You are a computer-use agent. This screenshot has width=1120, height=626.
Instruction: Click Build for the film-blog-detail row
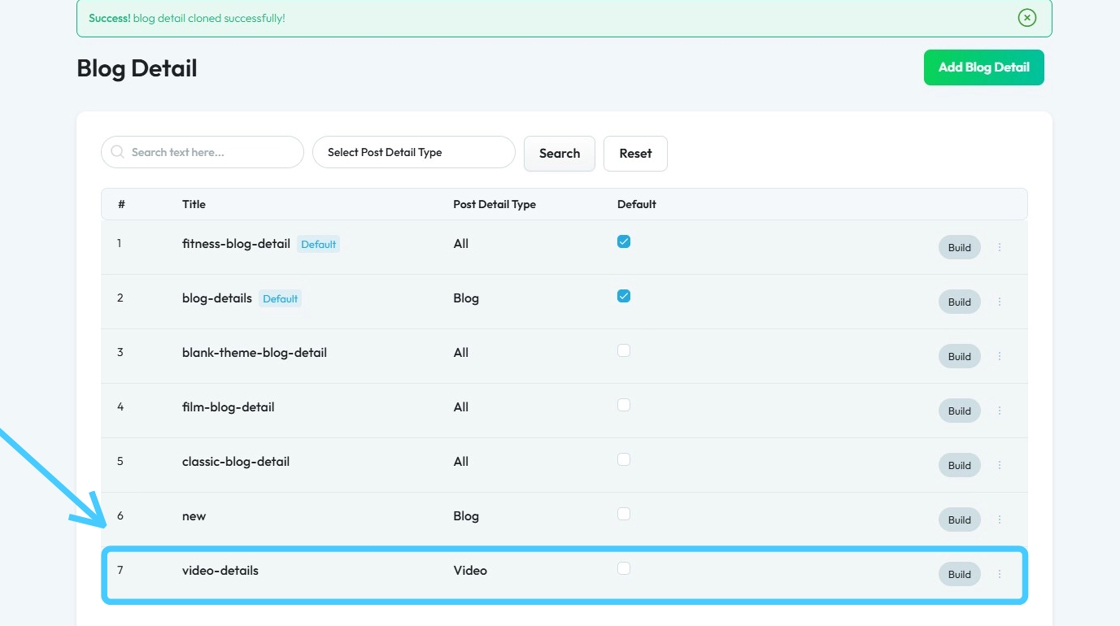coord(959,411)
